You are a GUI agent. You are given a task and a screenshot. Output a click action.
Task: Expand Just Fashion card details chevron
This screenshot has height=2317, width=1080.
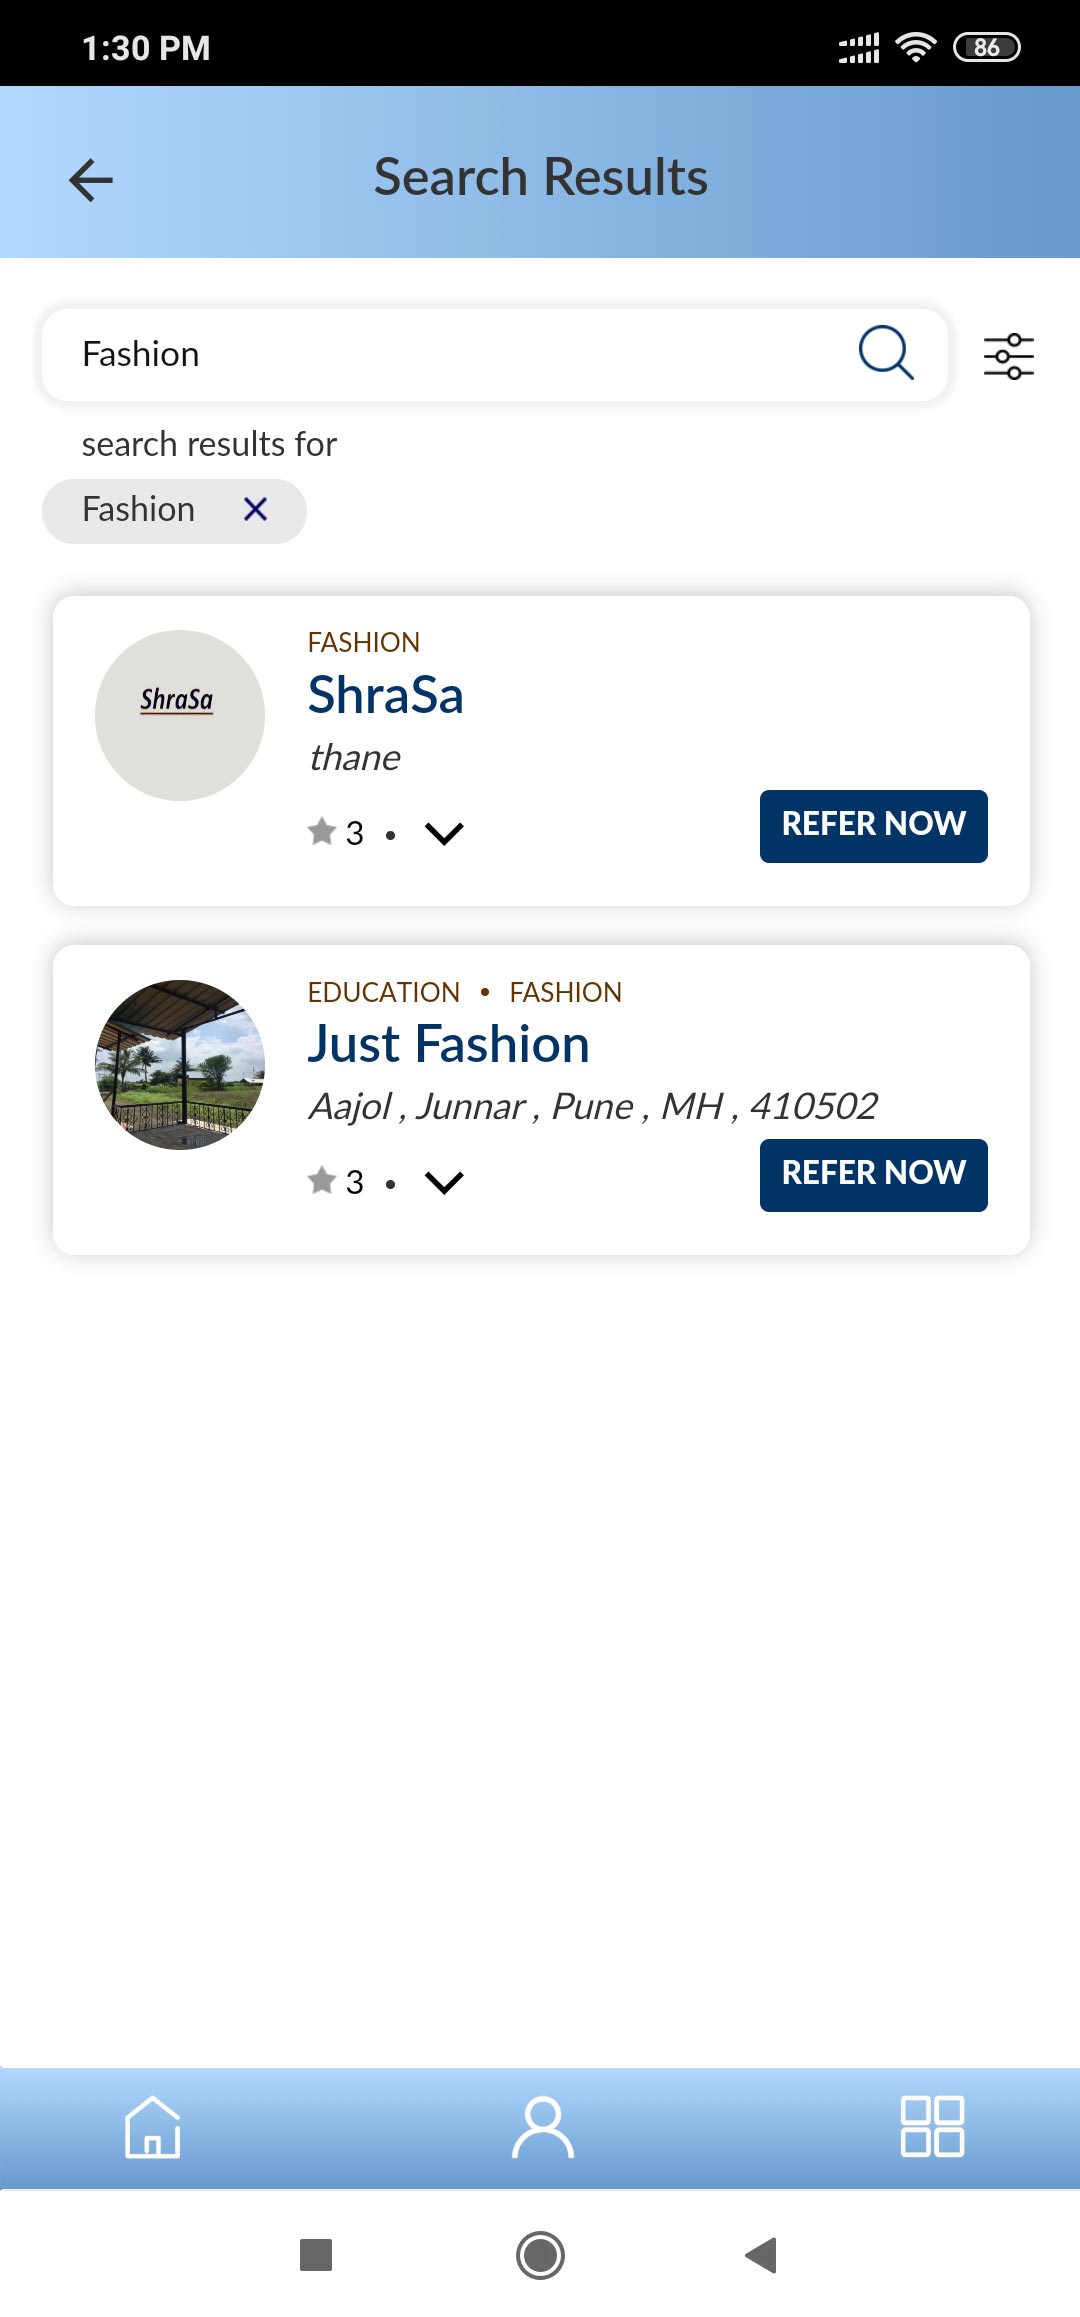pyautogui.click(x=444, y=1182)
